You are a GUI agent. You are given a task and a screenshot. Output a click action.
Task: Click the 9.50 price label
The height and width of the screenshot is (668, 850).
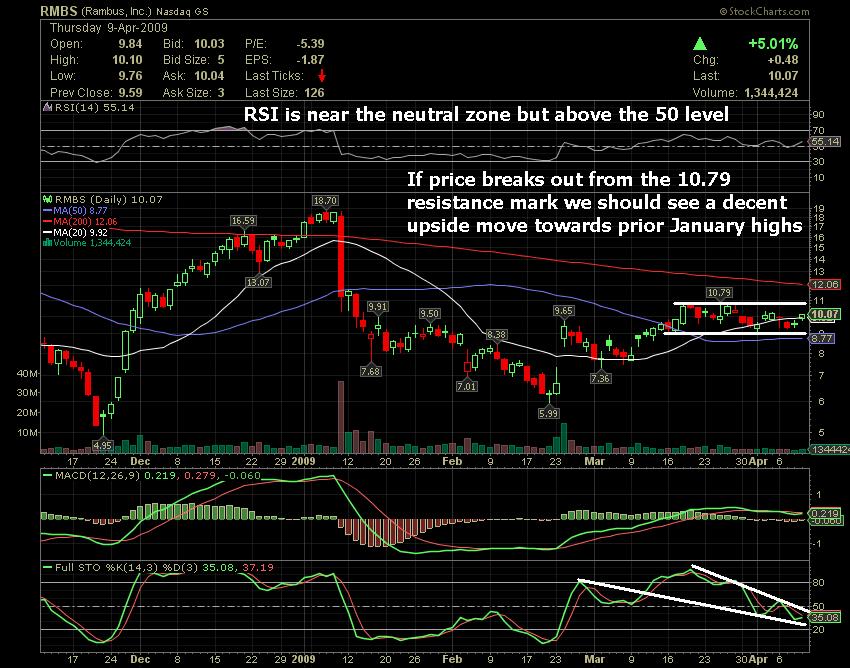[x=429, y=314]
